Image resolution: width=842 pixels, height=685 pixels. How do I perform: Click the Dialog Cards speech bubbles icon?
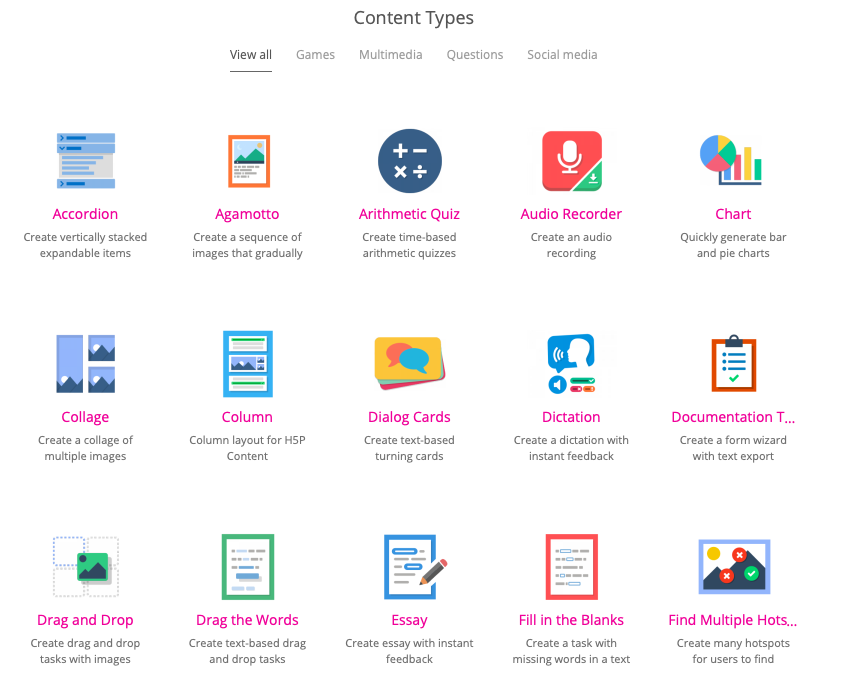click(x=409, y=364)
